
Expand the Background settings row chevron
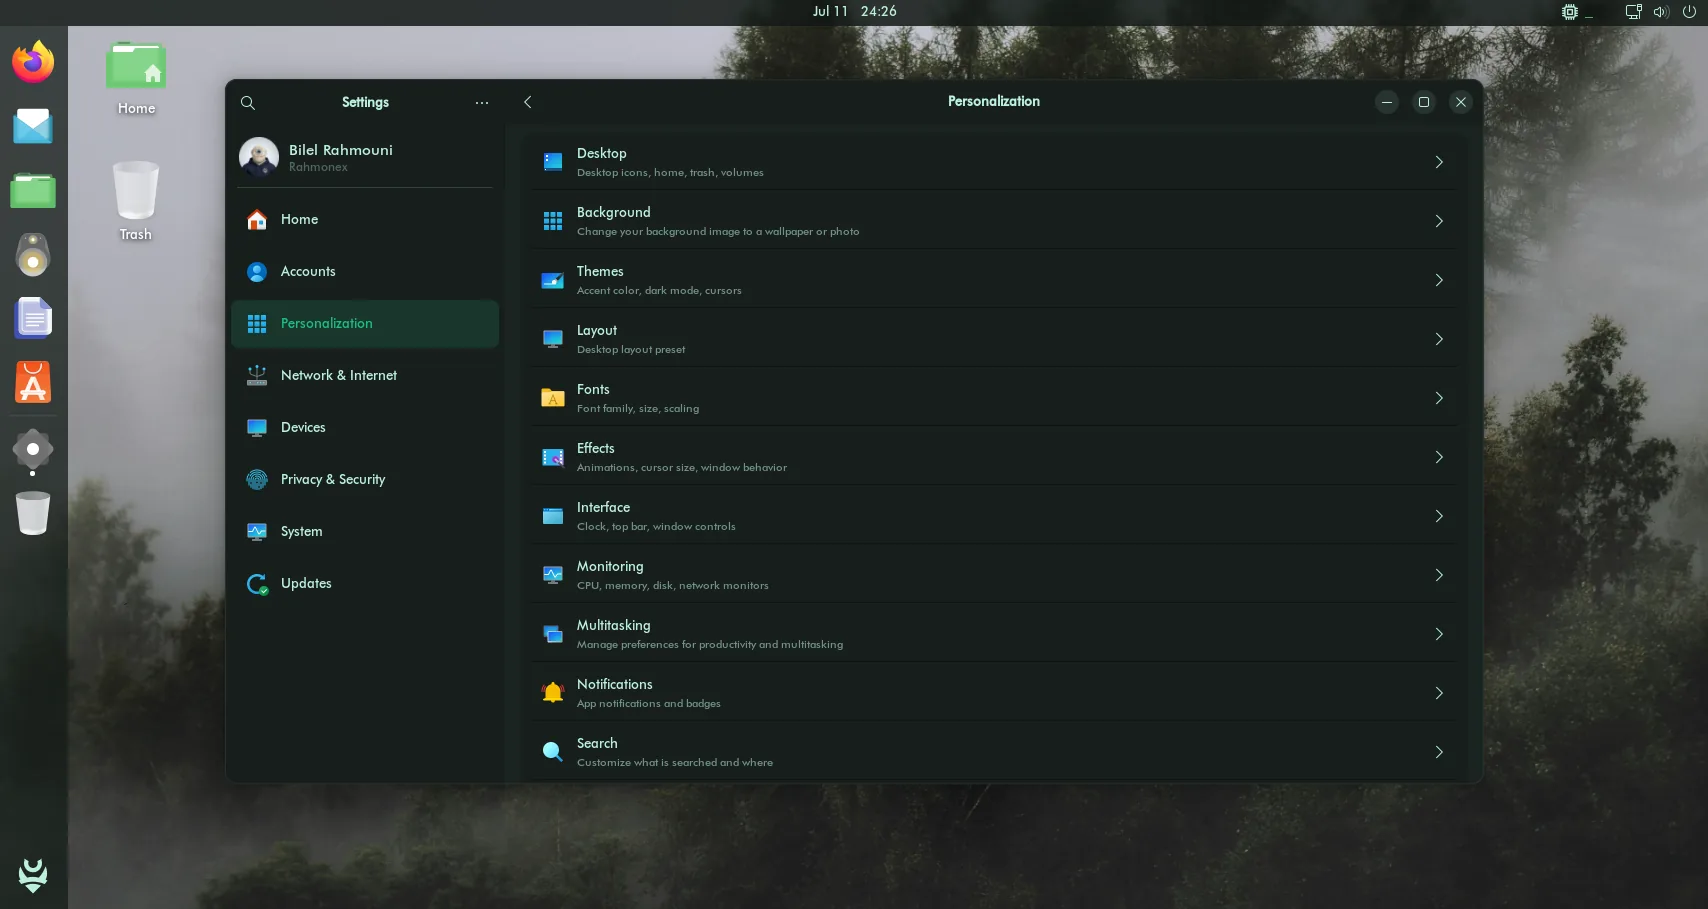tap(1439, 221)
